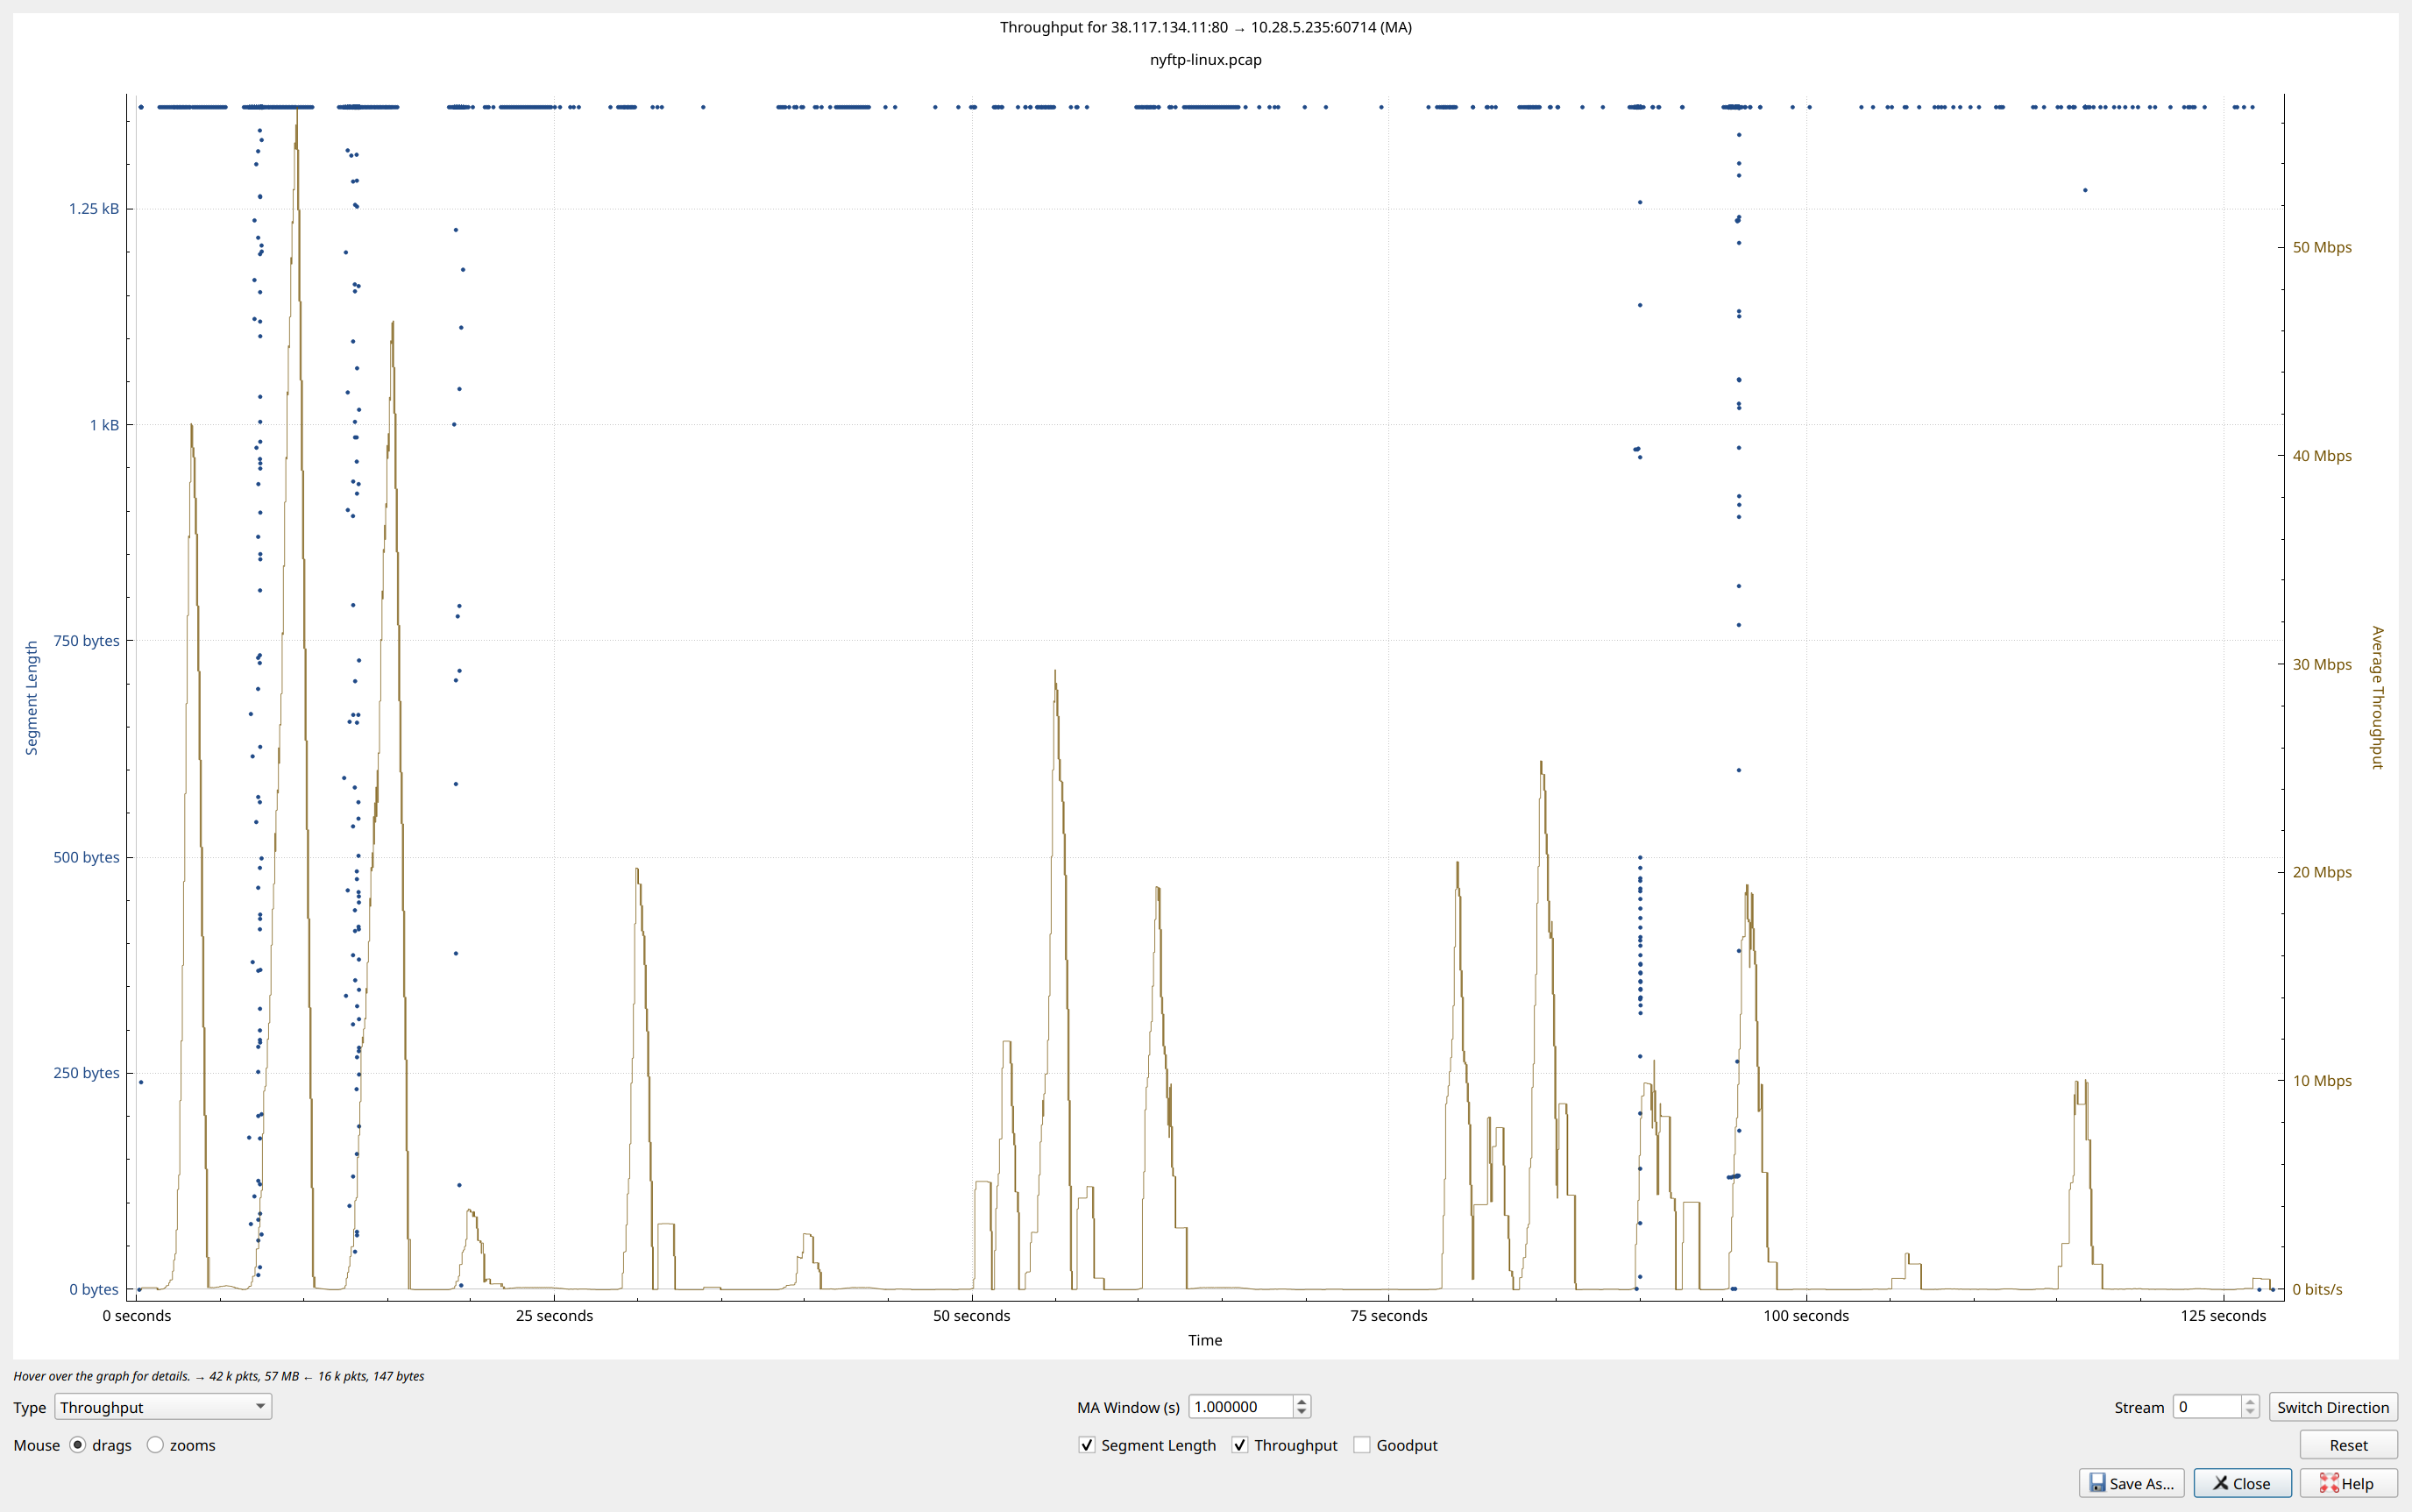Click the 30 Mbps axis tick label
2412x1512 pixels.
(x=2322, y=664)
